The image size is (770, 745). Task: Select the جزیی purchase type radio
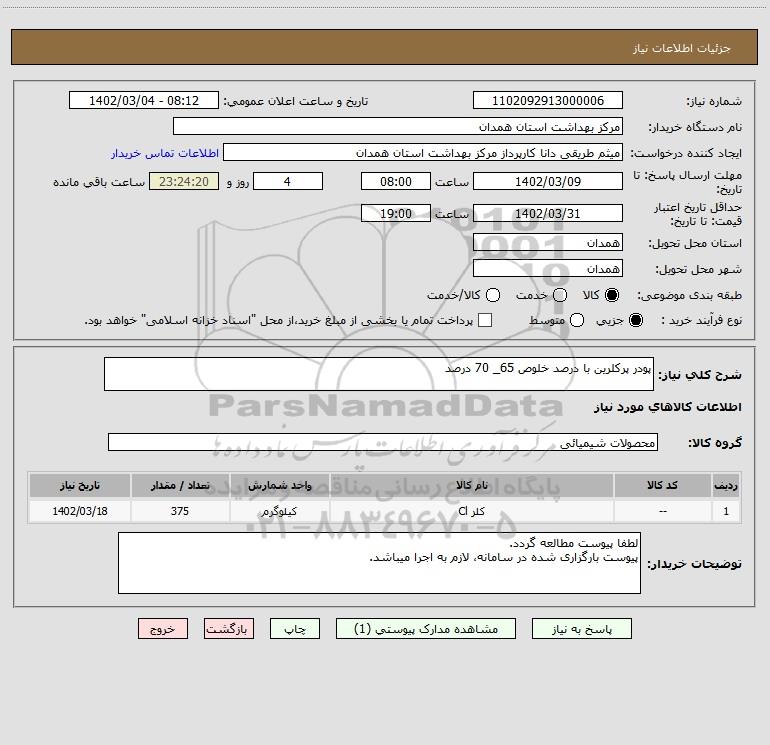pos(635,321)
